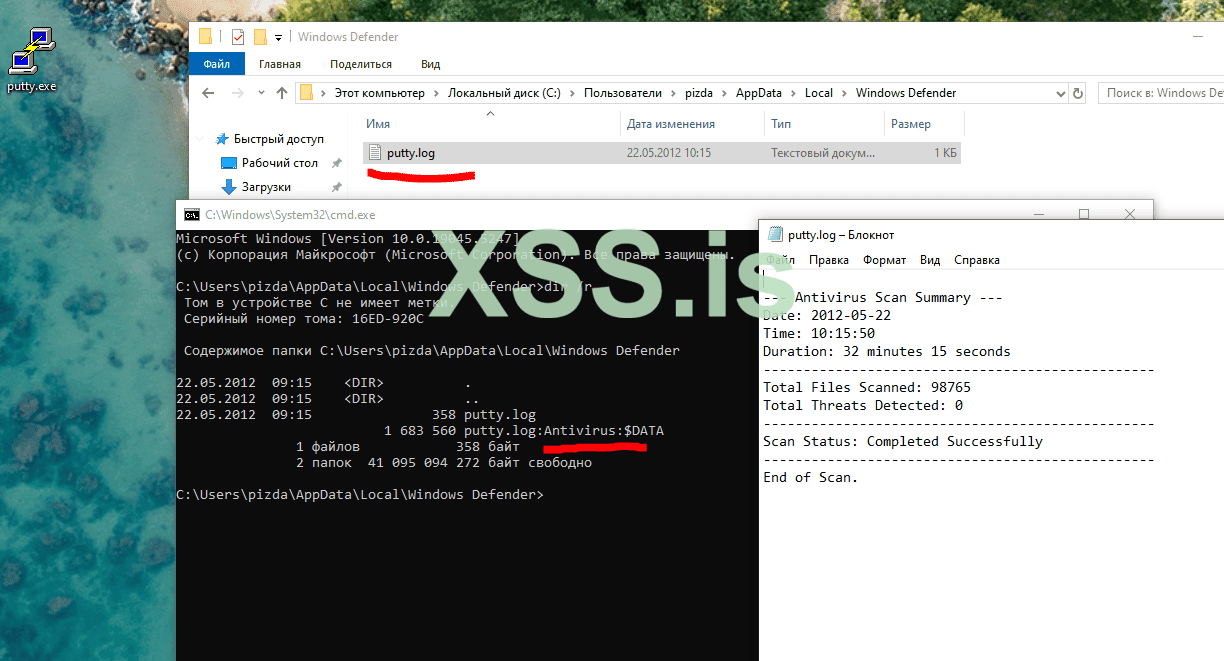Open the quick access toolbar customize arrow
This screenshot has width=1224, height=661.
278,38
